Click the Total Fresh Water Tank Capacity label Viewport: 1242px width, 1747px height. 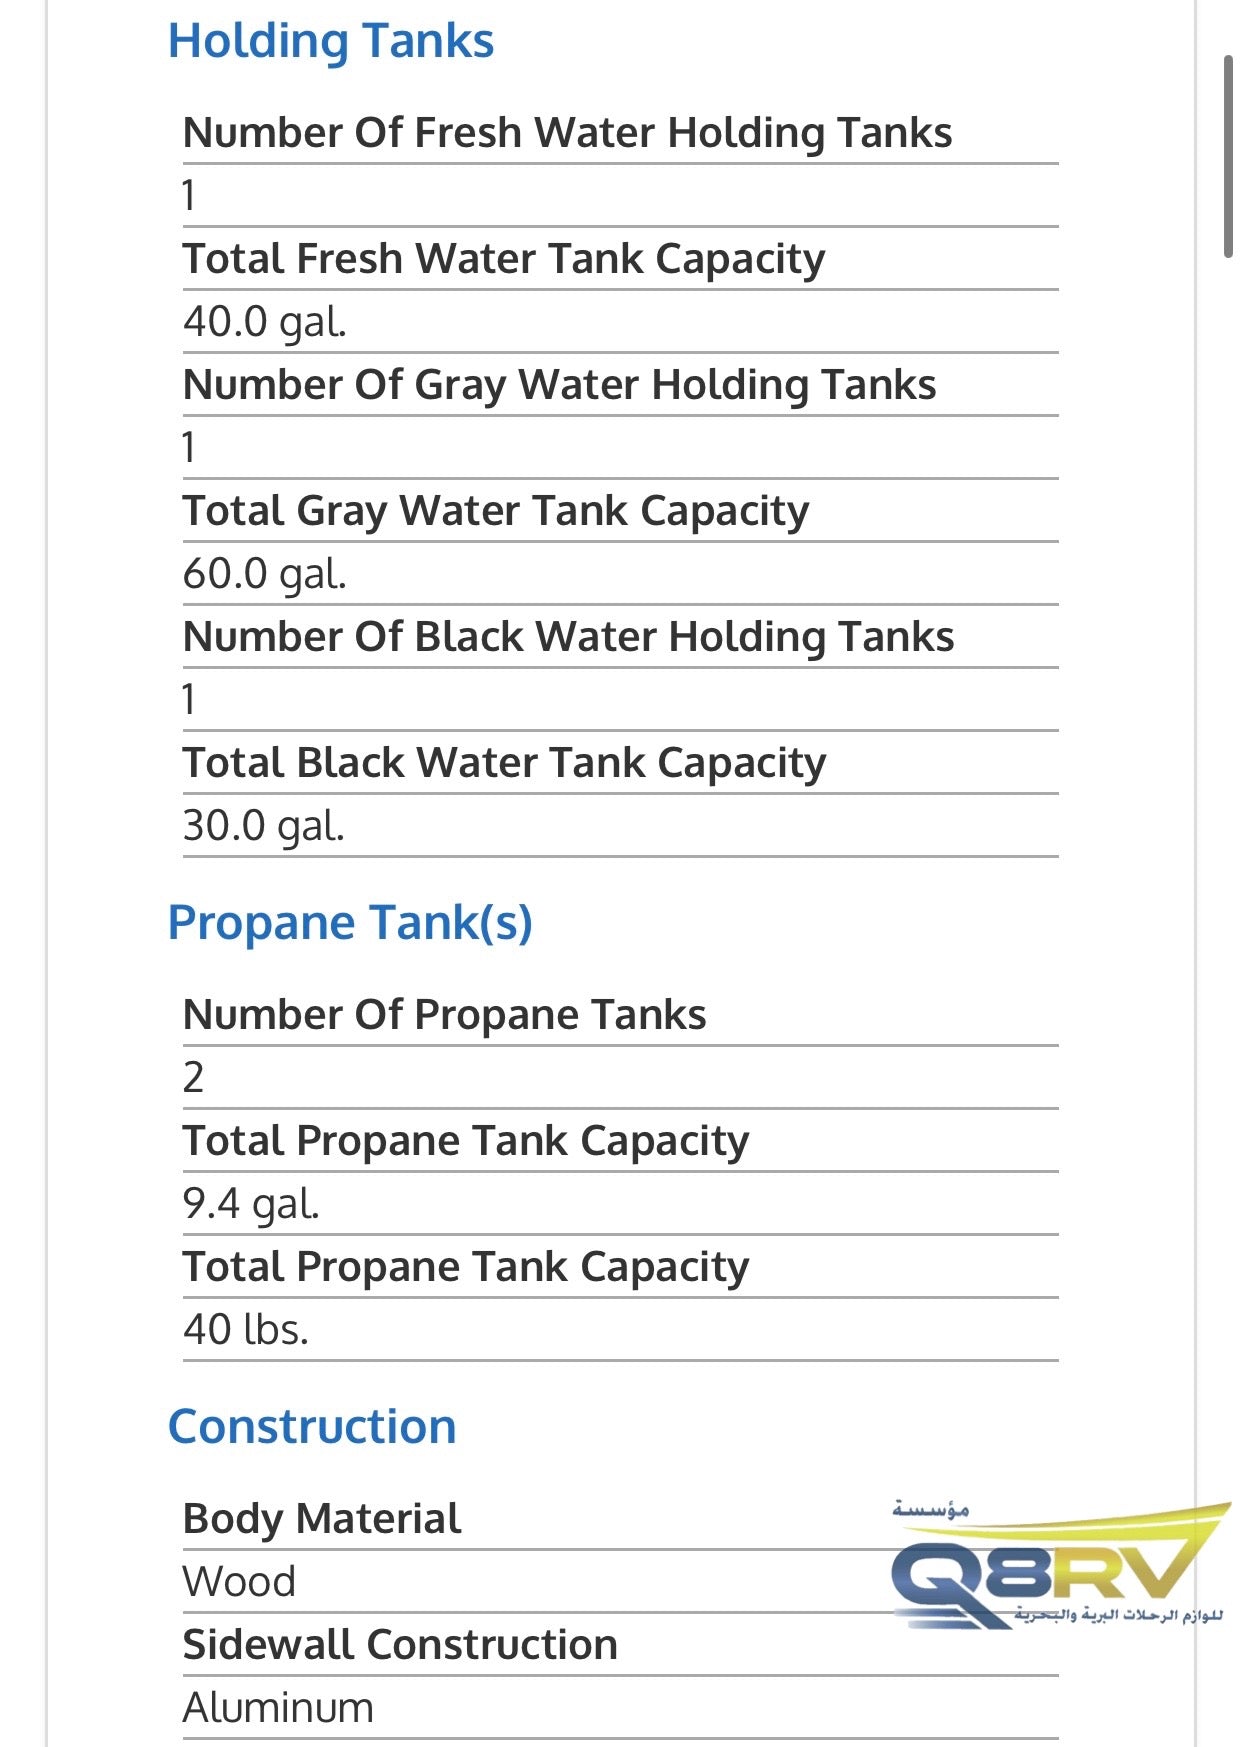coord(504,260)
